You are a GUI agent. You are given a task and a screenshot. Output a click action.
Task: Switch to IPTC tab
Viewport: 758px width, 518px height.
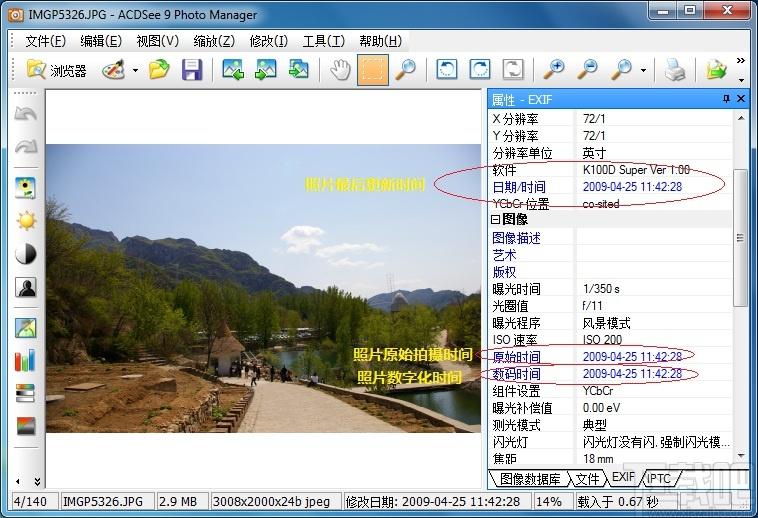coord(658,479)
